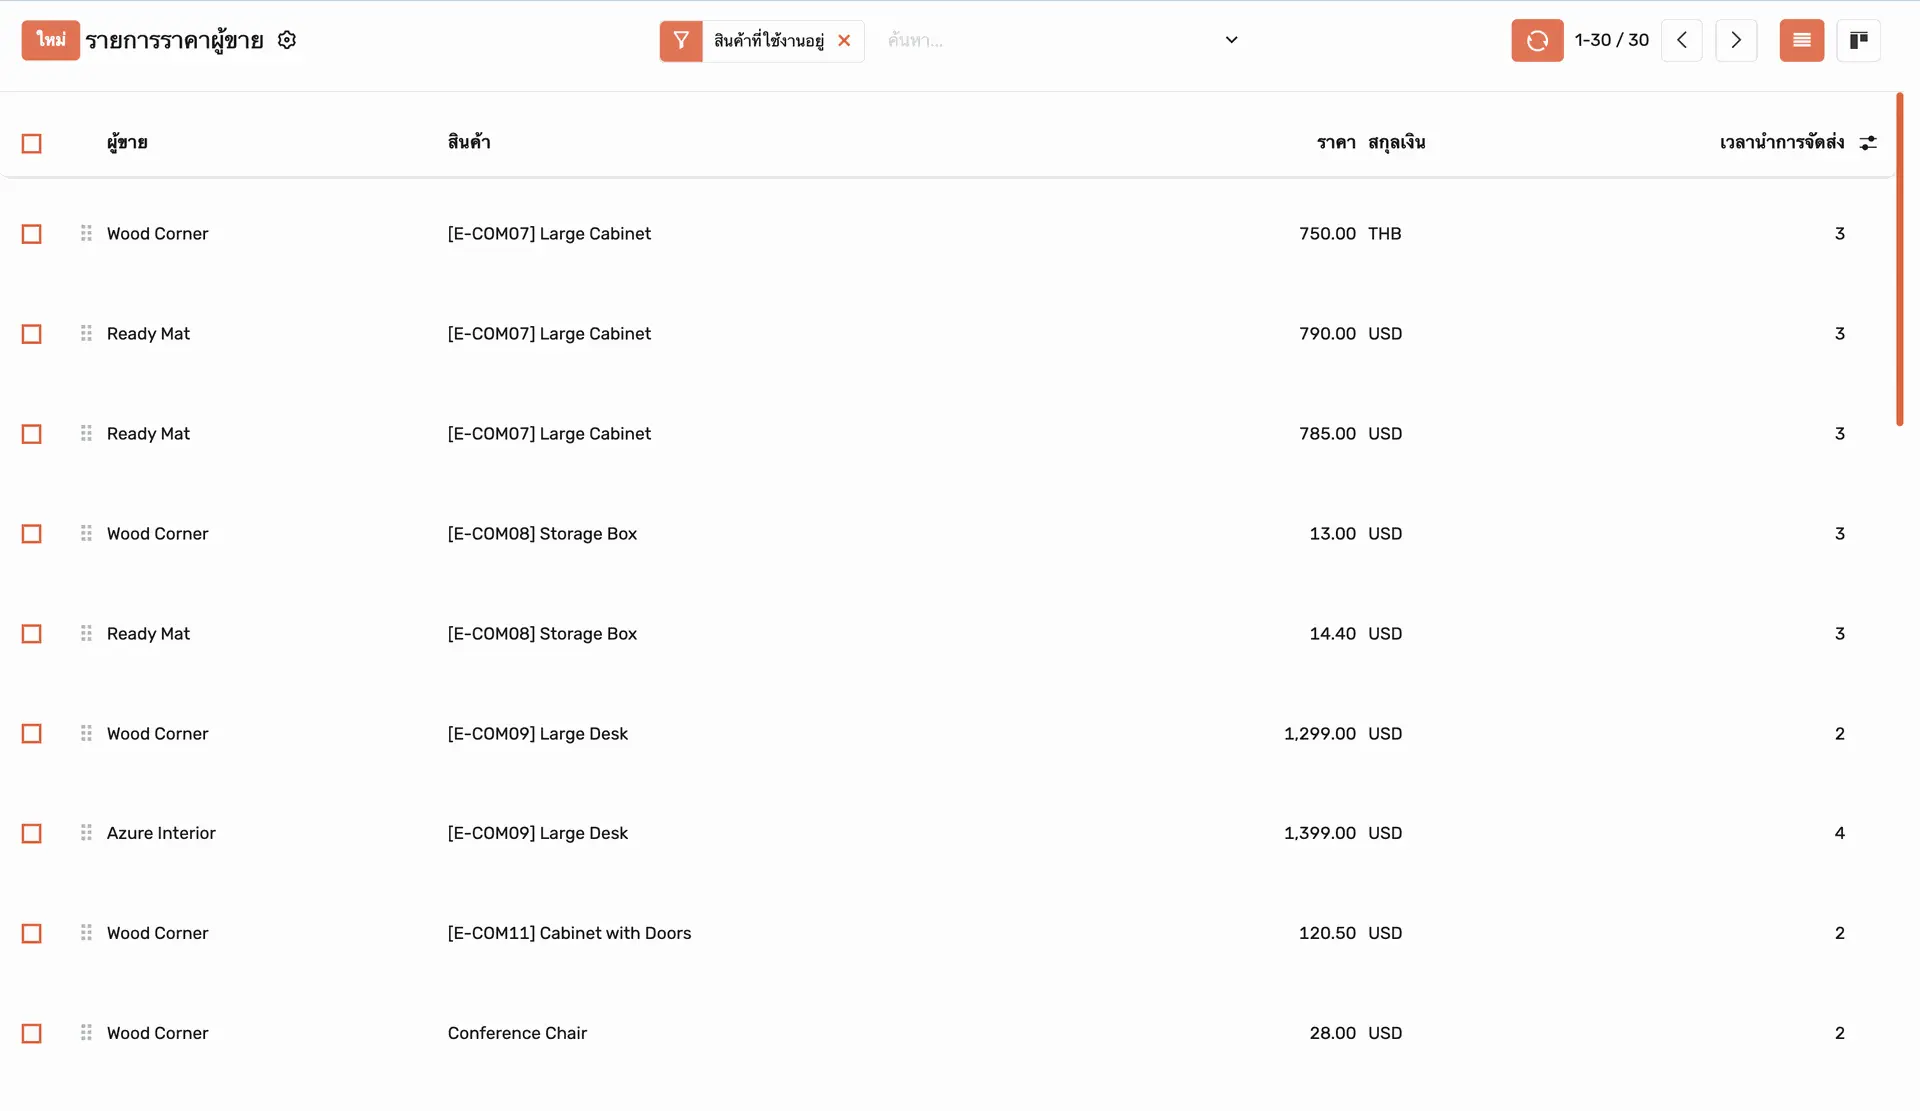Go to next page with the right chevron
This screenshot has height=1111, width=1920.
pos(1736,41)
